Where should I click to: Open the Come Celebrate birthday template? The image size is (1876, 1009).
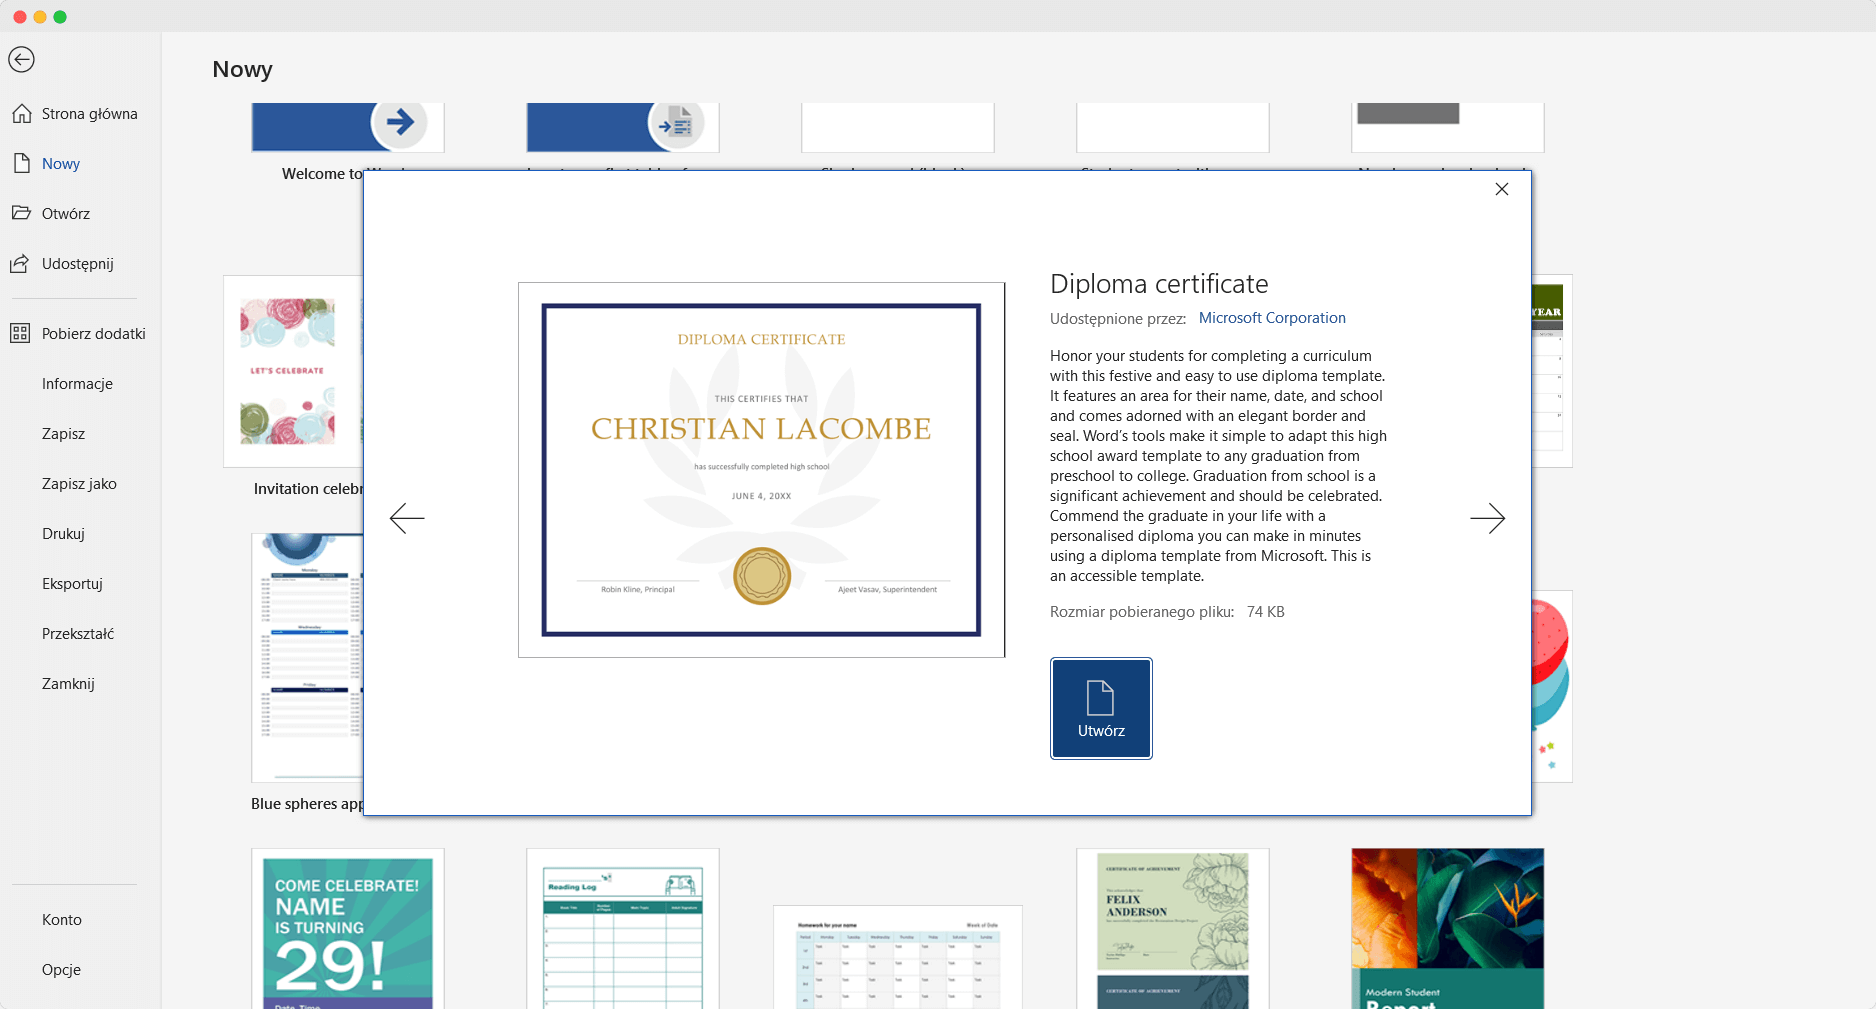(347, 929)
